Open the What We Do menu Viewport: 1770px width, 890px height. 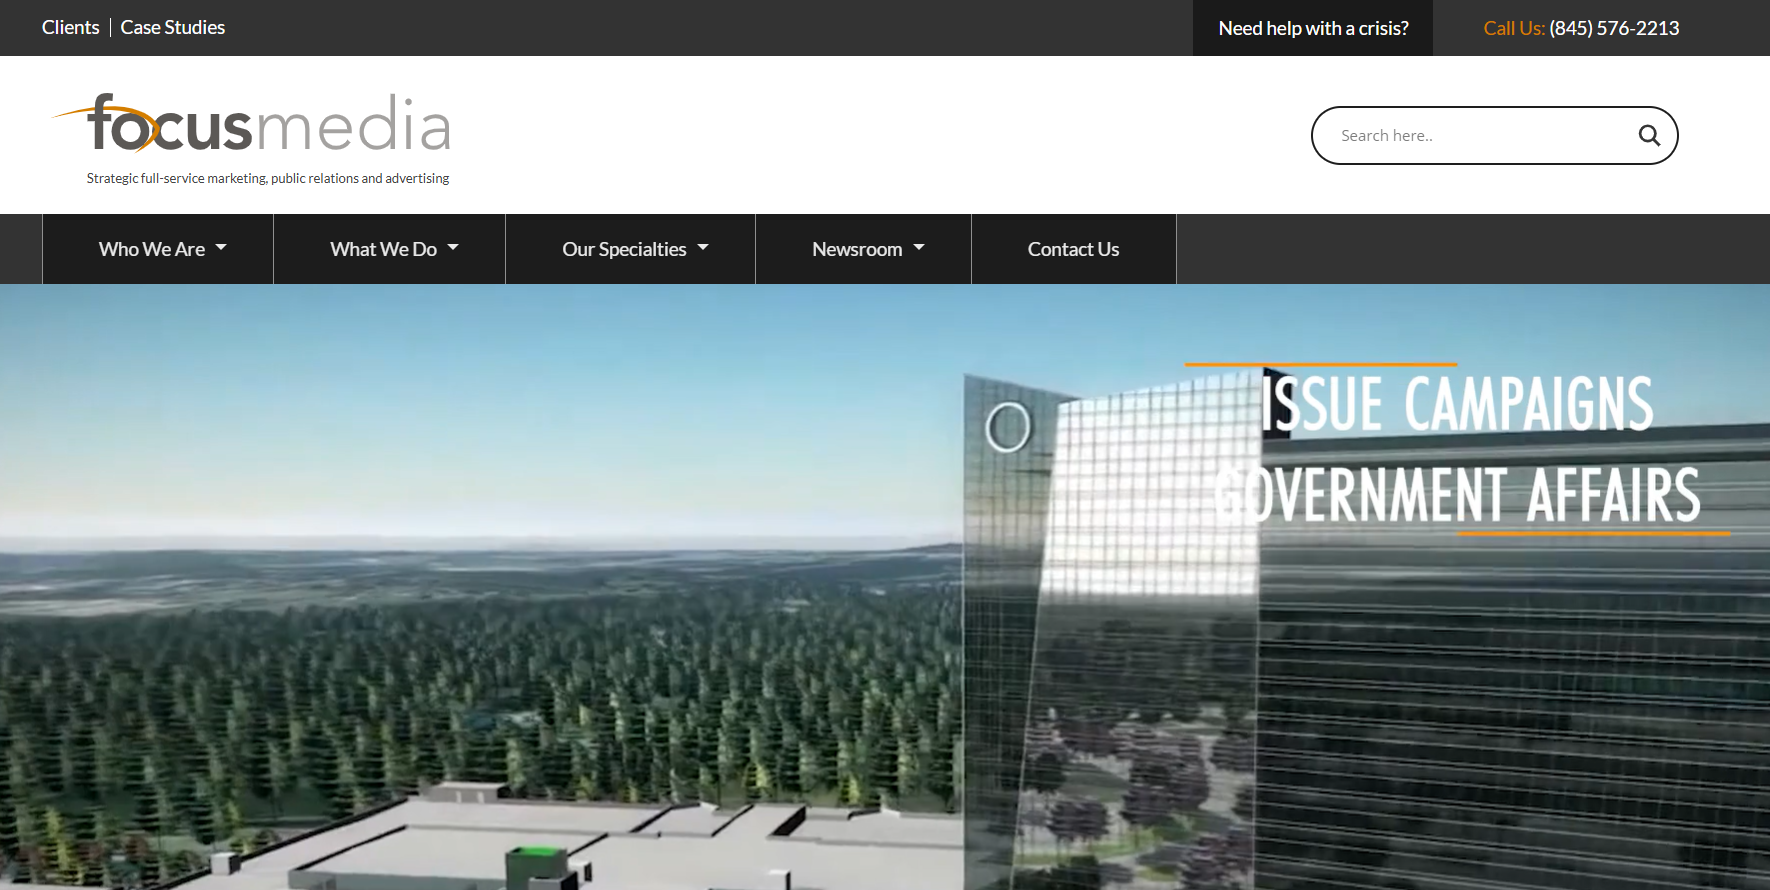(x=390, y=249)
